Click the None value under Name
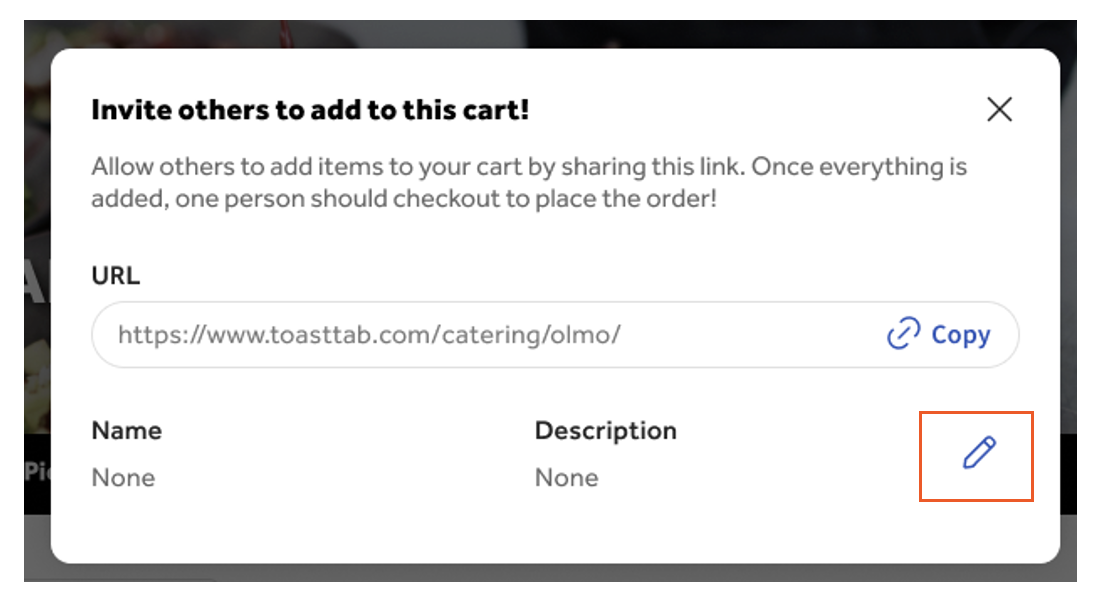The height and width of the screenshot is (606, 1106). point(123,478)
